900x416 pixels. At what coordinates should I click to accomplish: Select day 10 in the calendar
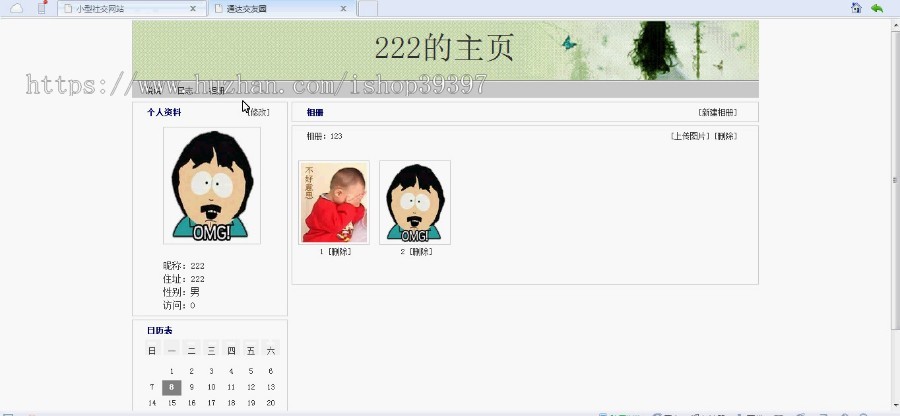point(211,387)
